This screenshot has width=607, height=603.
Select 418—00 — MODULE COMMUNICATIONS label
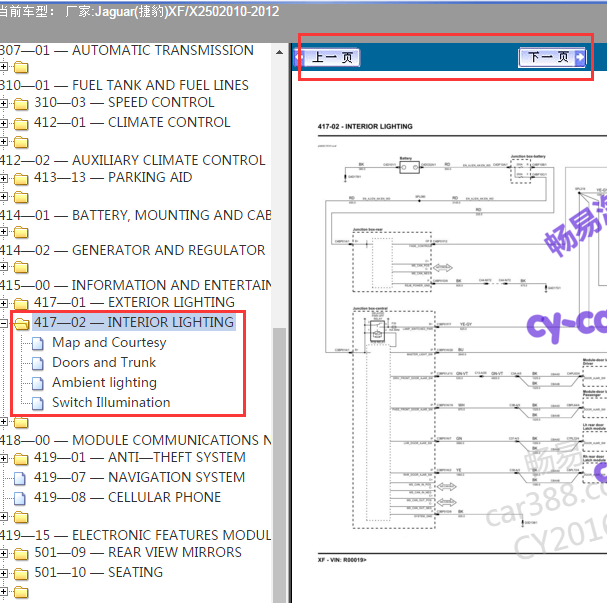point(135,440)
